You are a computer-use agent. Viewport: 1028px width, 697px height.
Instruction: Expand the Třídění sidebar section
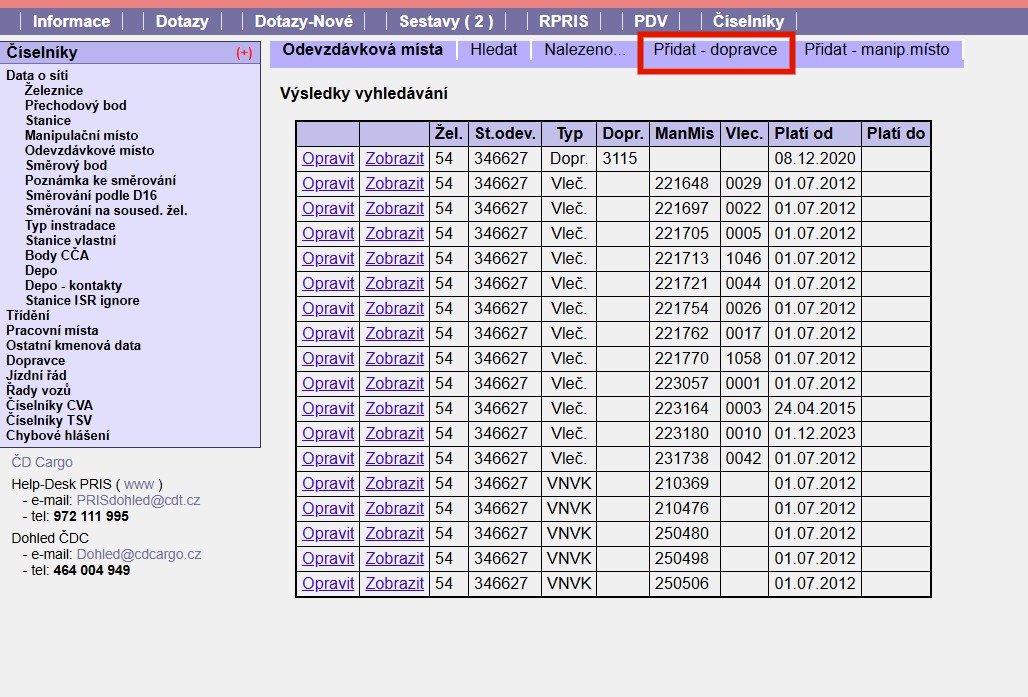click(x=28, y=315)
